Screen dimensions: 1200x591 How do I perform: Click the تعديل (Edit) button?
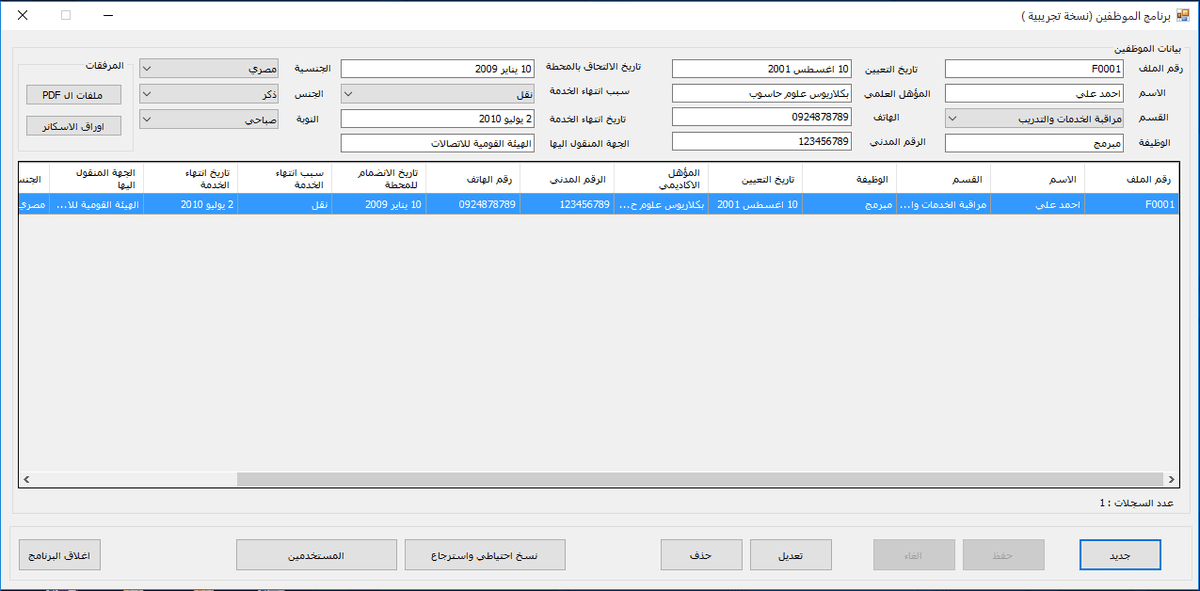(x=790, y=554)
